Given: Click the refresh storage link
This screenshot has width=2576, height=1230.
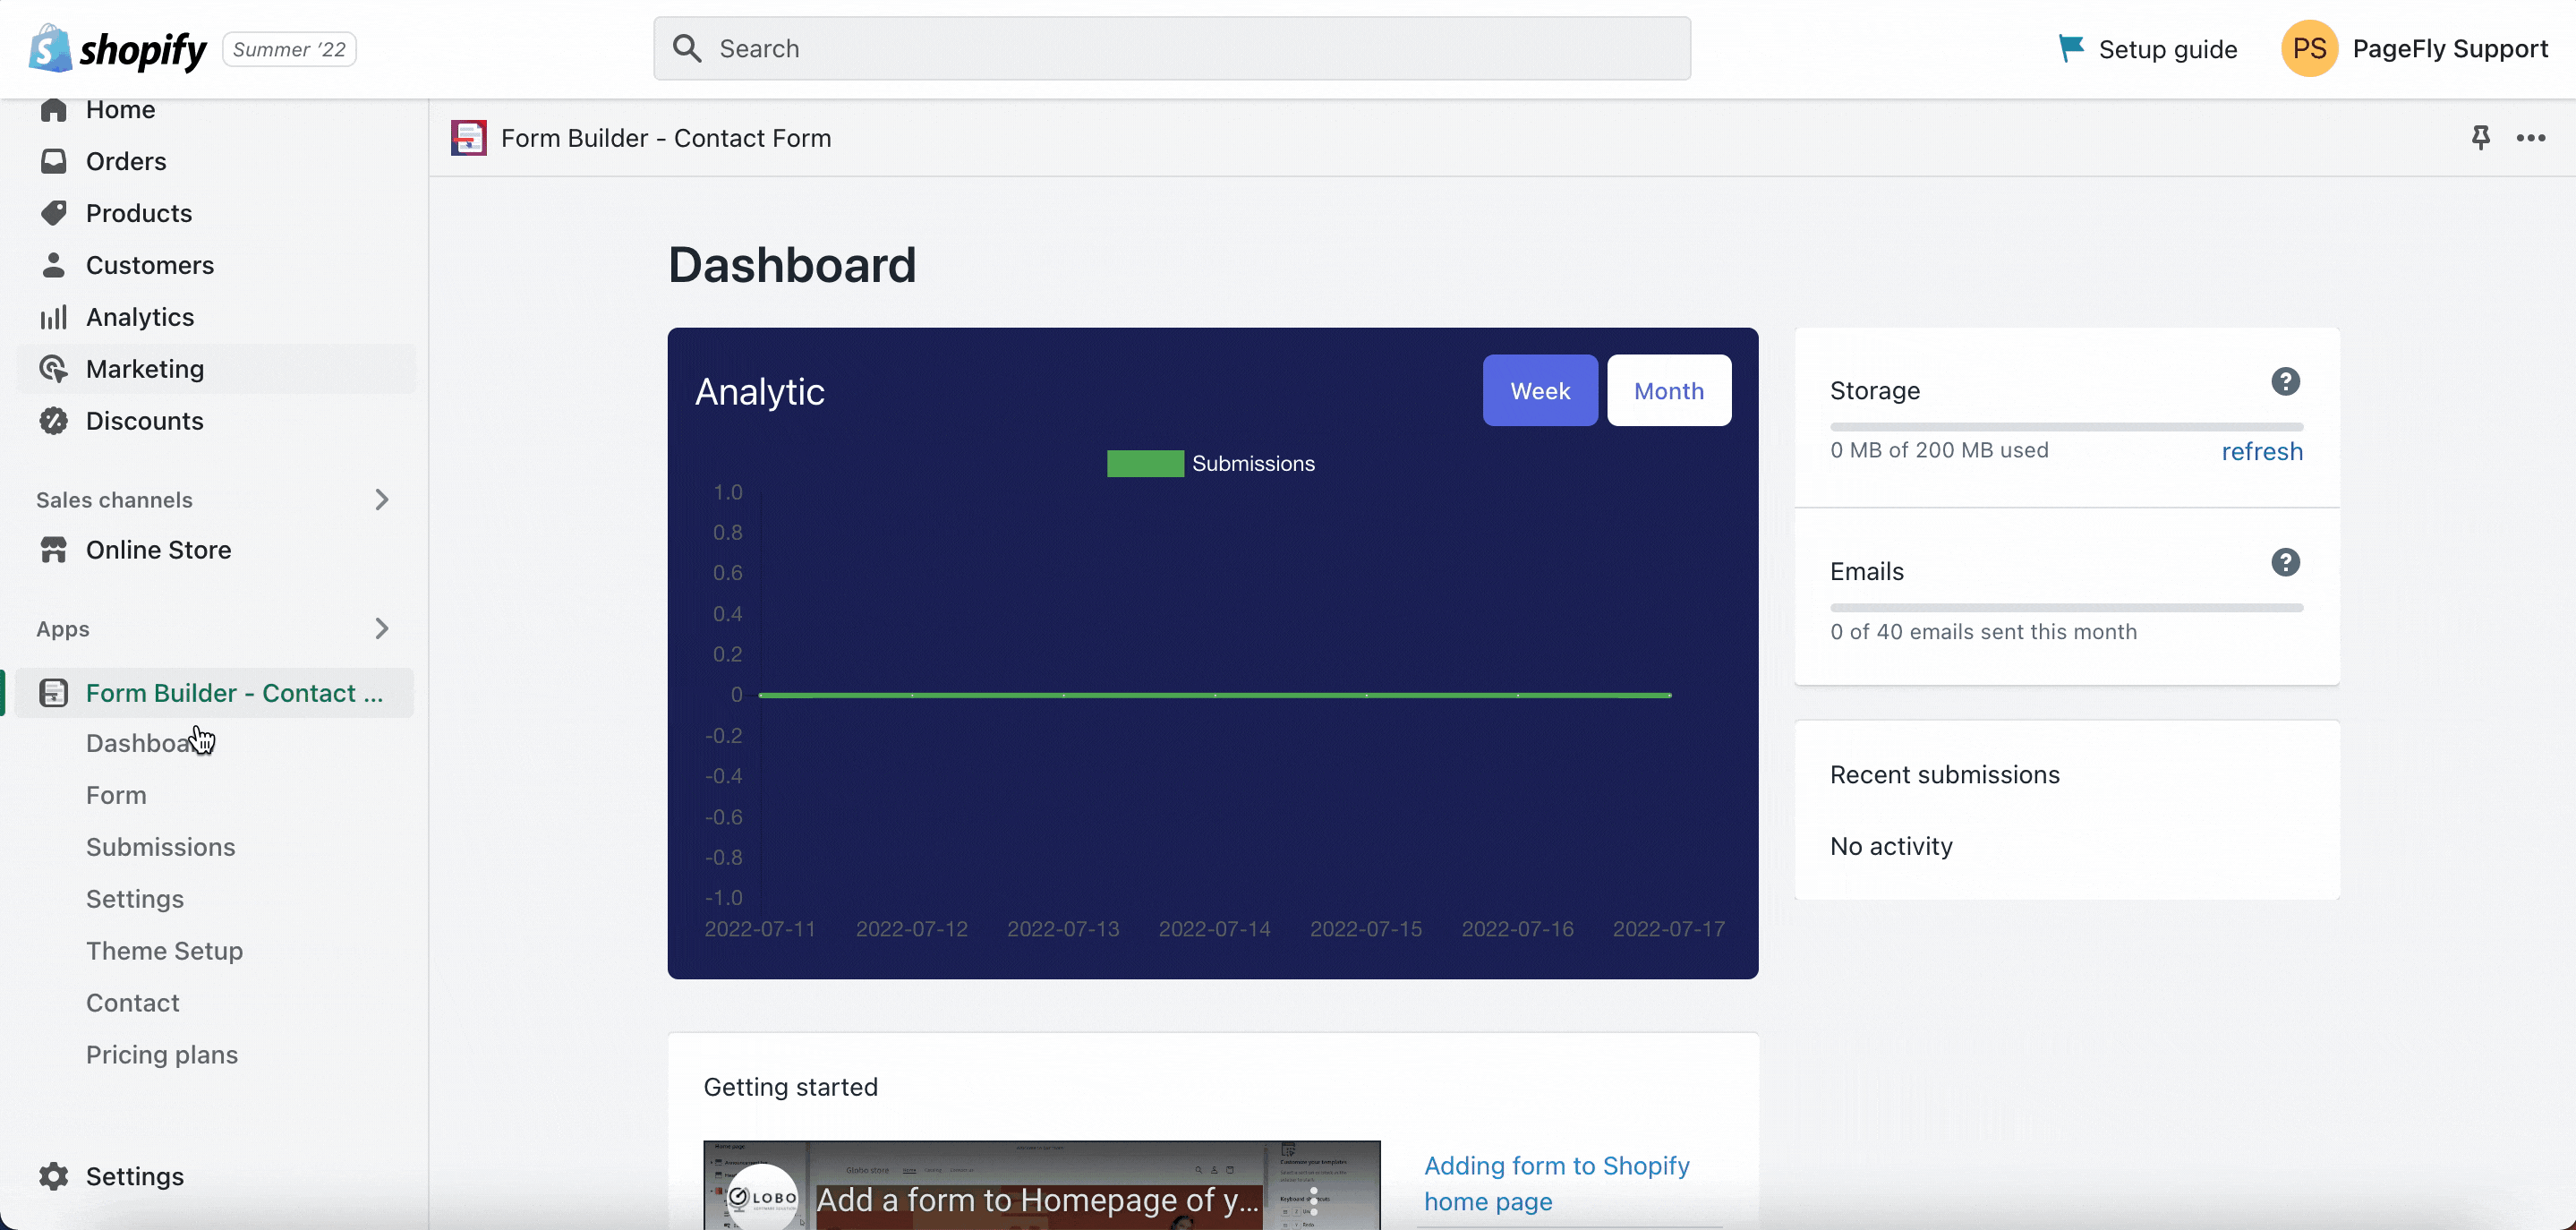Looking at the screenshot, I should click(x=2262, y=451).
